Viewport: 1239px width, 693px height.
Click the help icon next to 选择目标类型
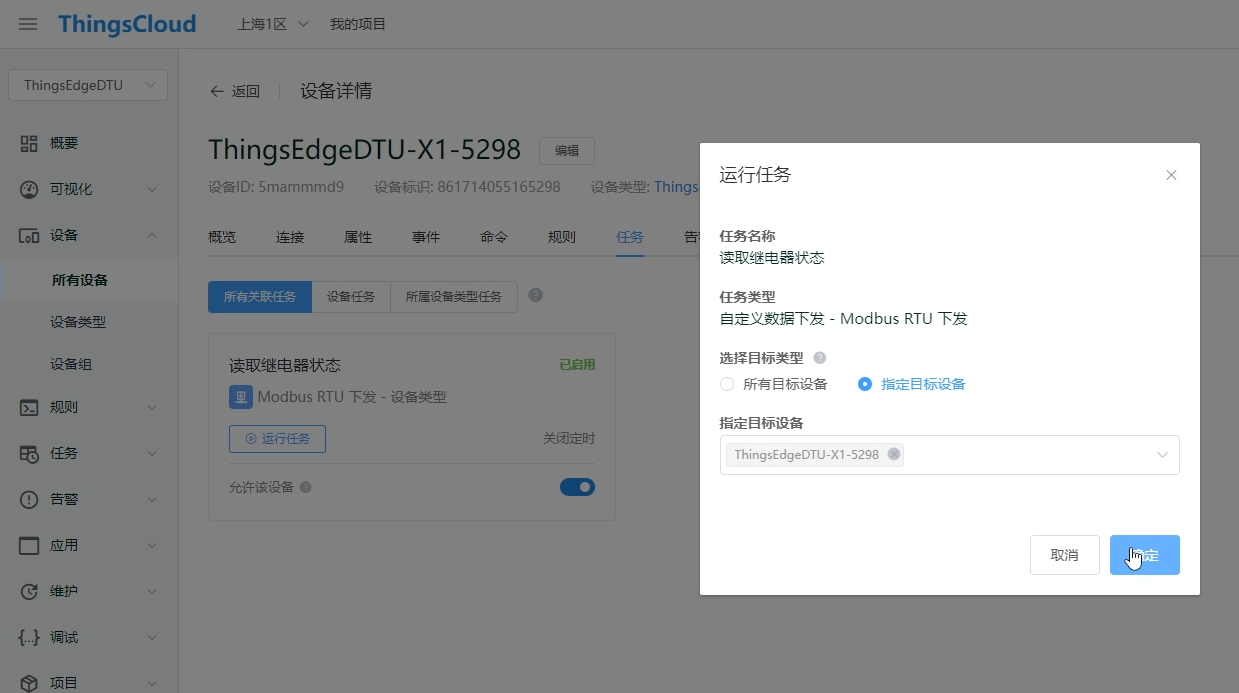pos(820,358)
